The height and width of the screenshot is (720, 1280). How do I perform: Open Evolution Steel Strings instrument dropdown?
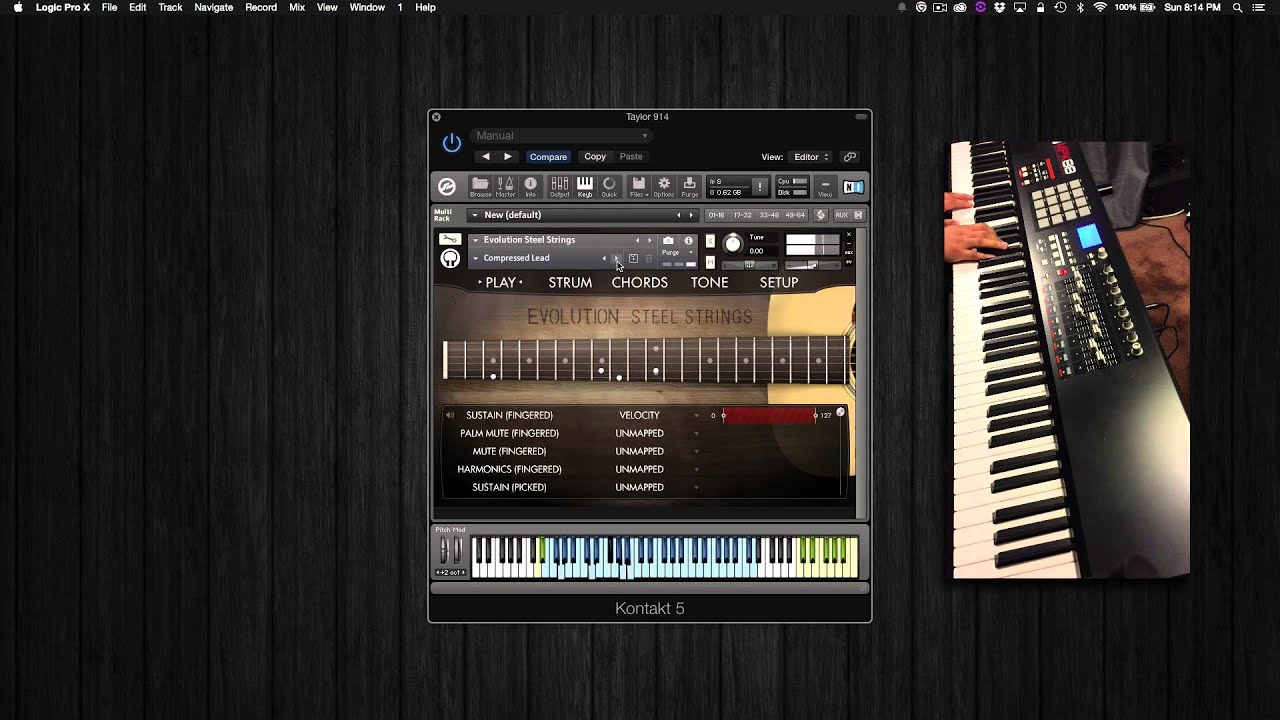476,240
